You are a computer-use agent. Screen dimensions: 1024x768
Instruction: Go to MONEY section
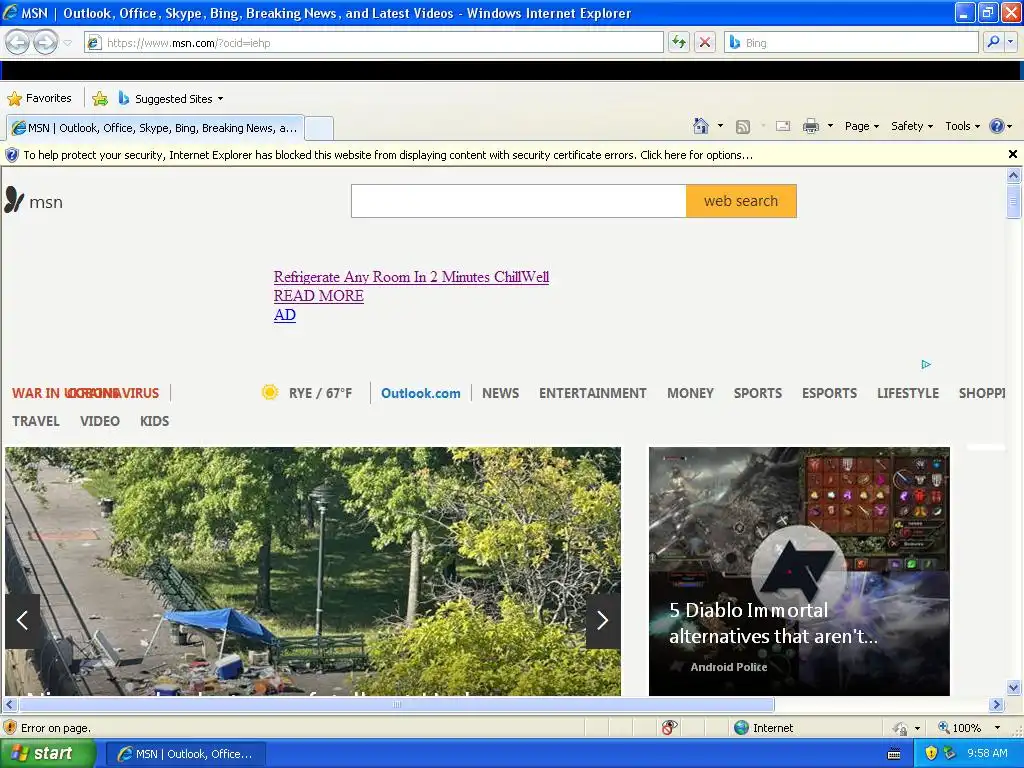point(690,393)
